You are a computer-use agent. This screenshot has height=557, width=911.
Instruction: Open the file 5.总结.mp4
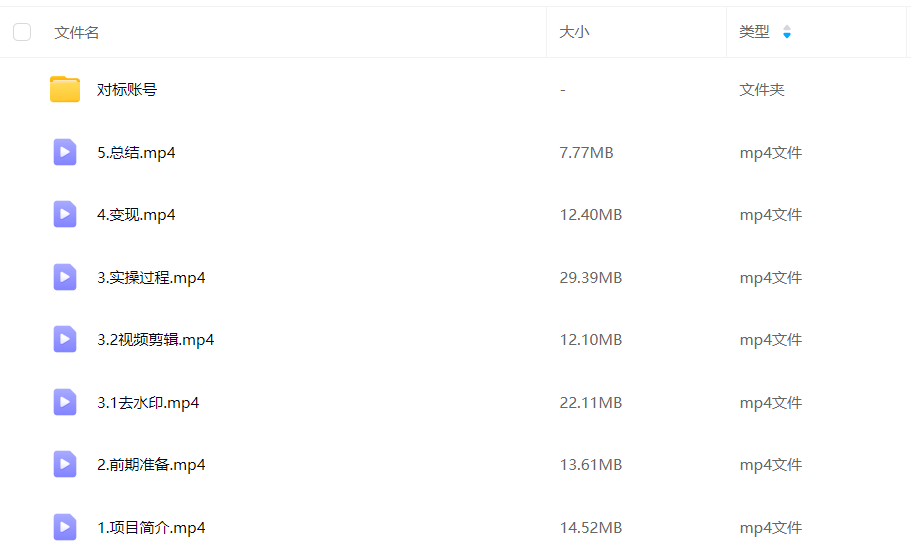[x=136, y=152]
